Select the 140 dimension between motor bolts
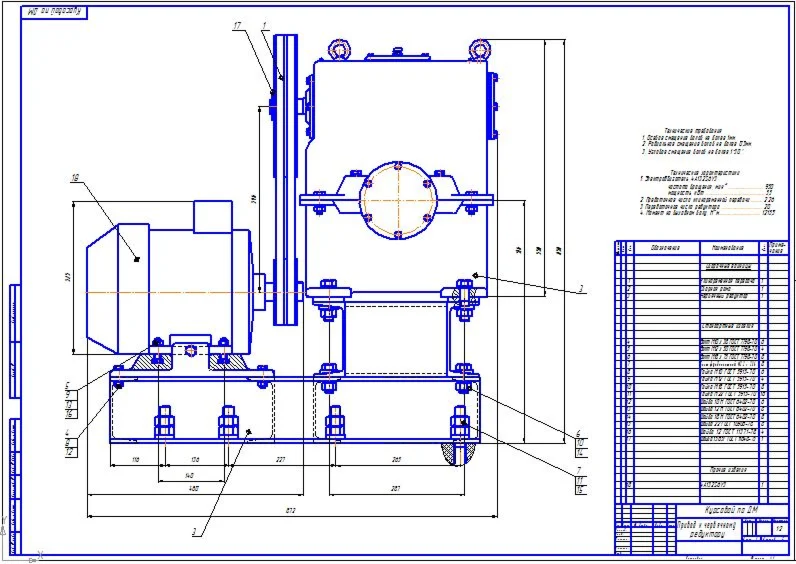Screen dimensions: 796x564 (x=190, y=476)
